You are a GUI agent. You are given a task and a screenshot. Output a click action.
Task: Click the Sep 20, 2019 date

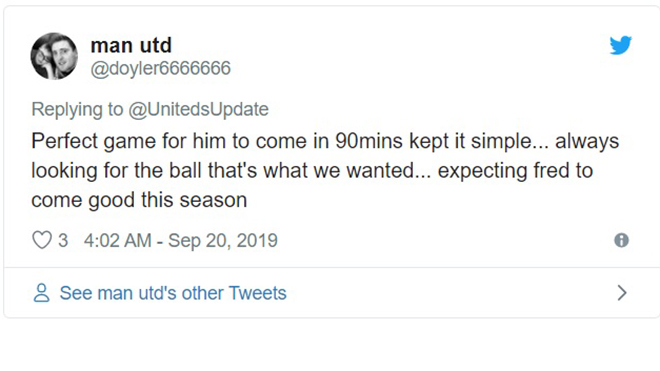[x=223, y=240]
